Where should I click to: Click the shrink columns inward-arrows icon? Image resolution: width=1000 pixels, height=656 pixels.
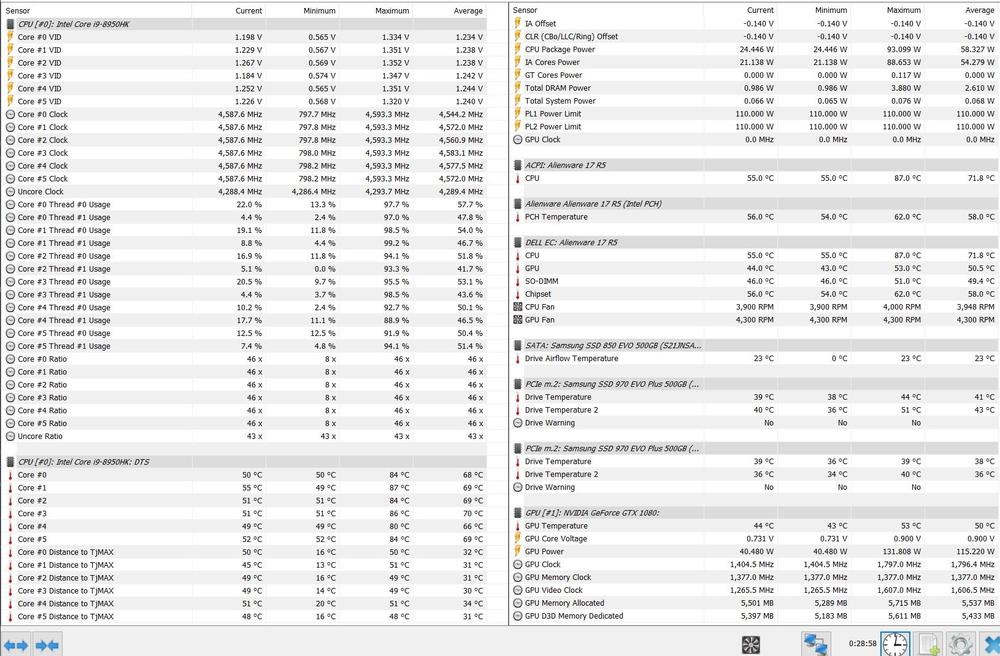tap(48, 645)
